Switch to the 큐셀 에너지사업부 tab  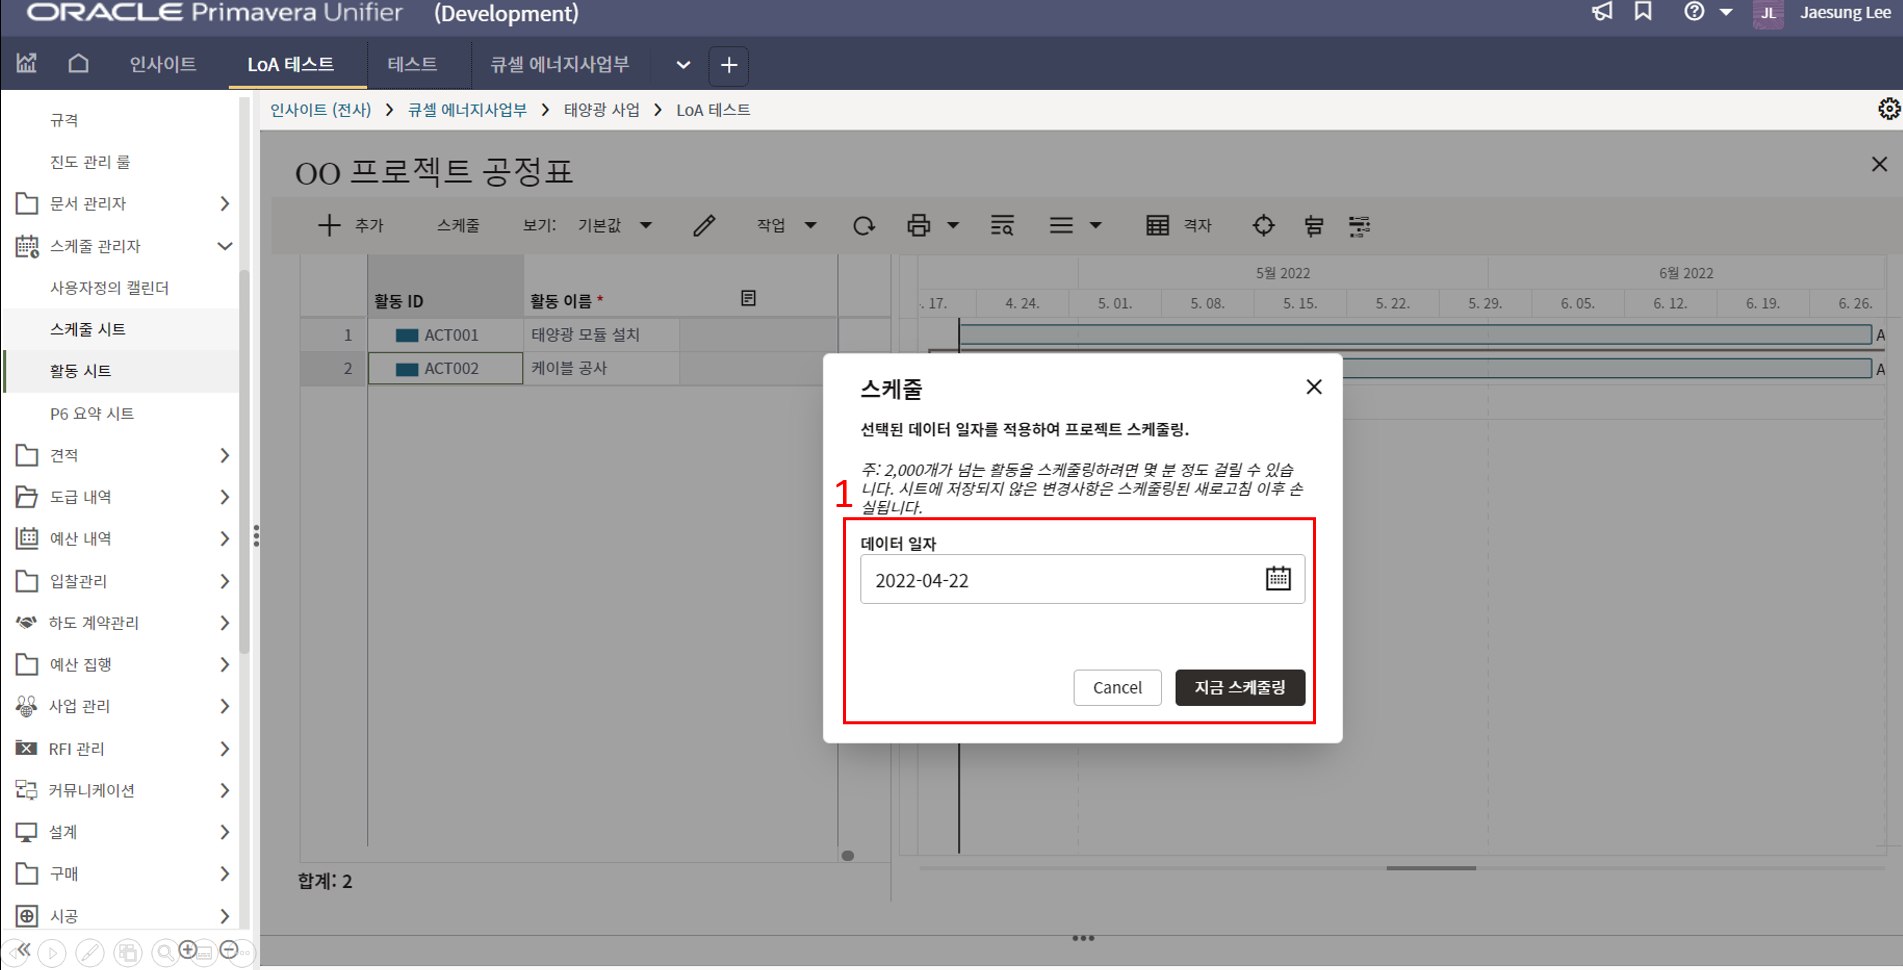point(559,65)
